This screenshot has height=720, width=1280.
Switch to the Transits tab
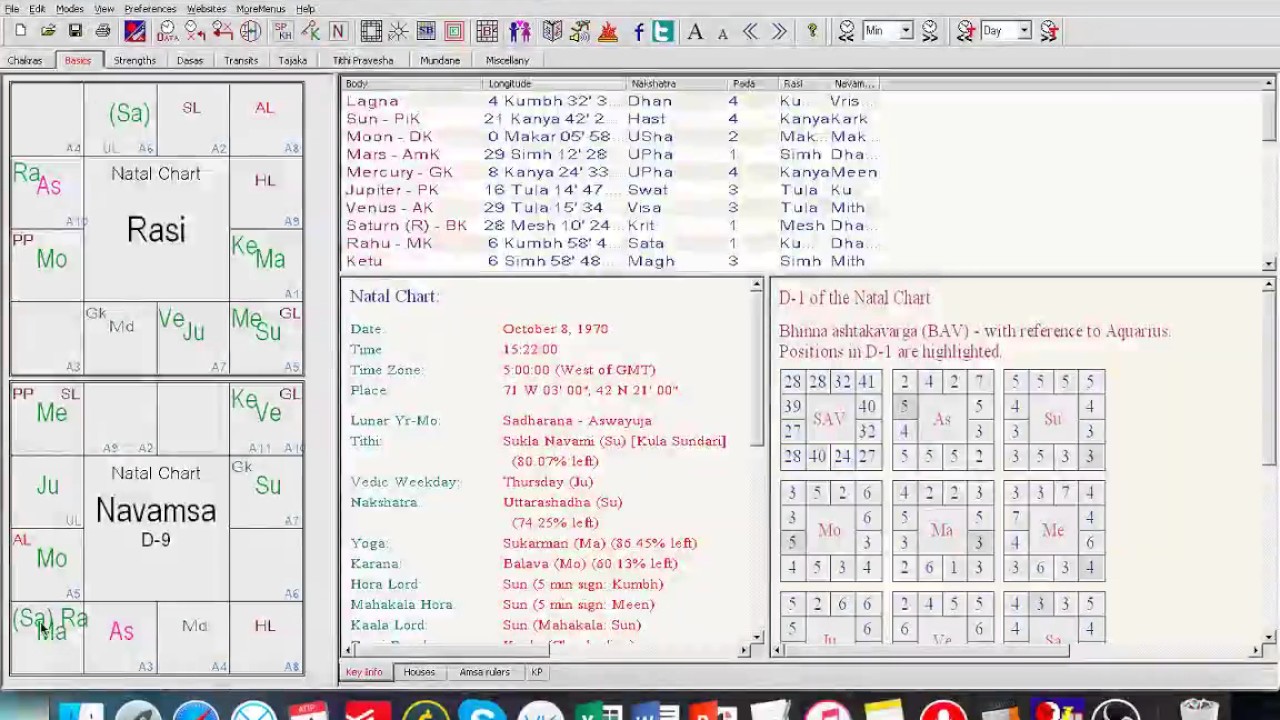point(241,60)
